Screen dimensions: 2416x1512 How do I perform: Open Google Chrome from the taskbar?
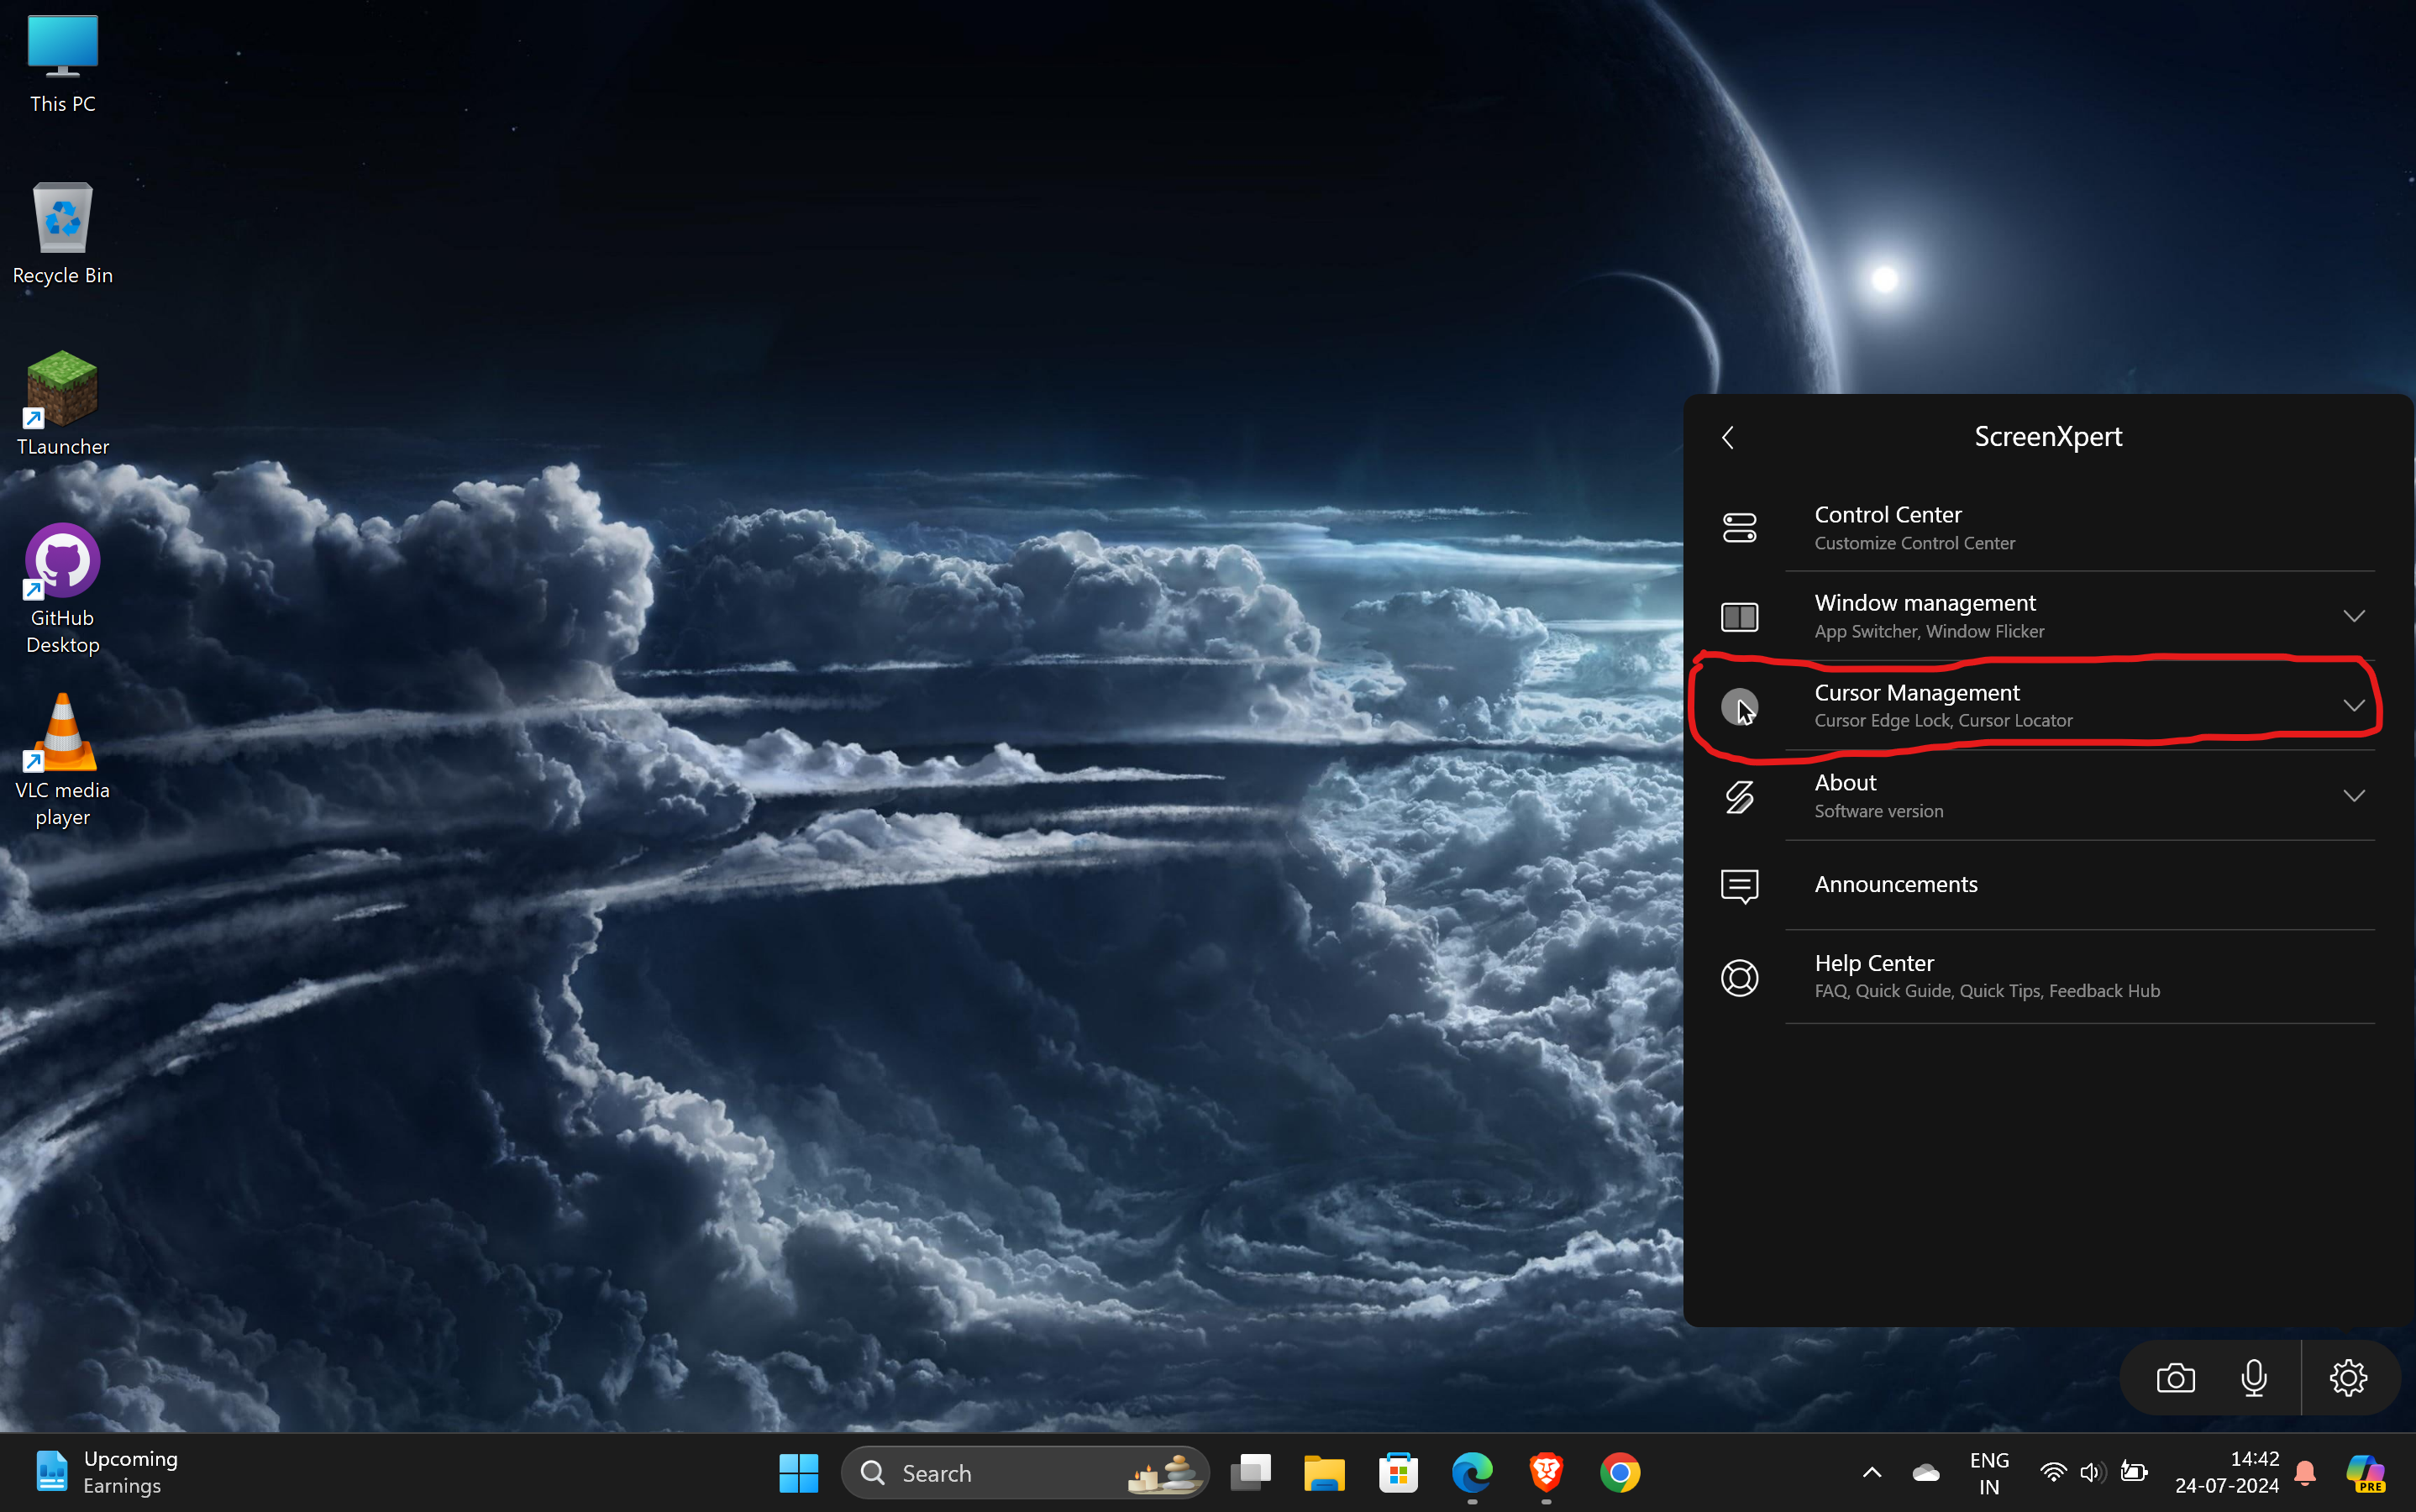1620,1473
